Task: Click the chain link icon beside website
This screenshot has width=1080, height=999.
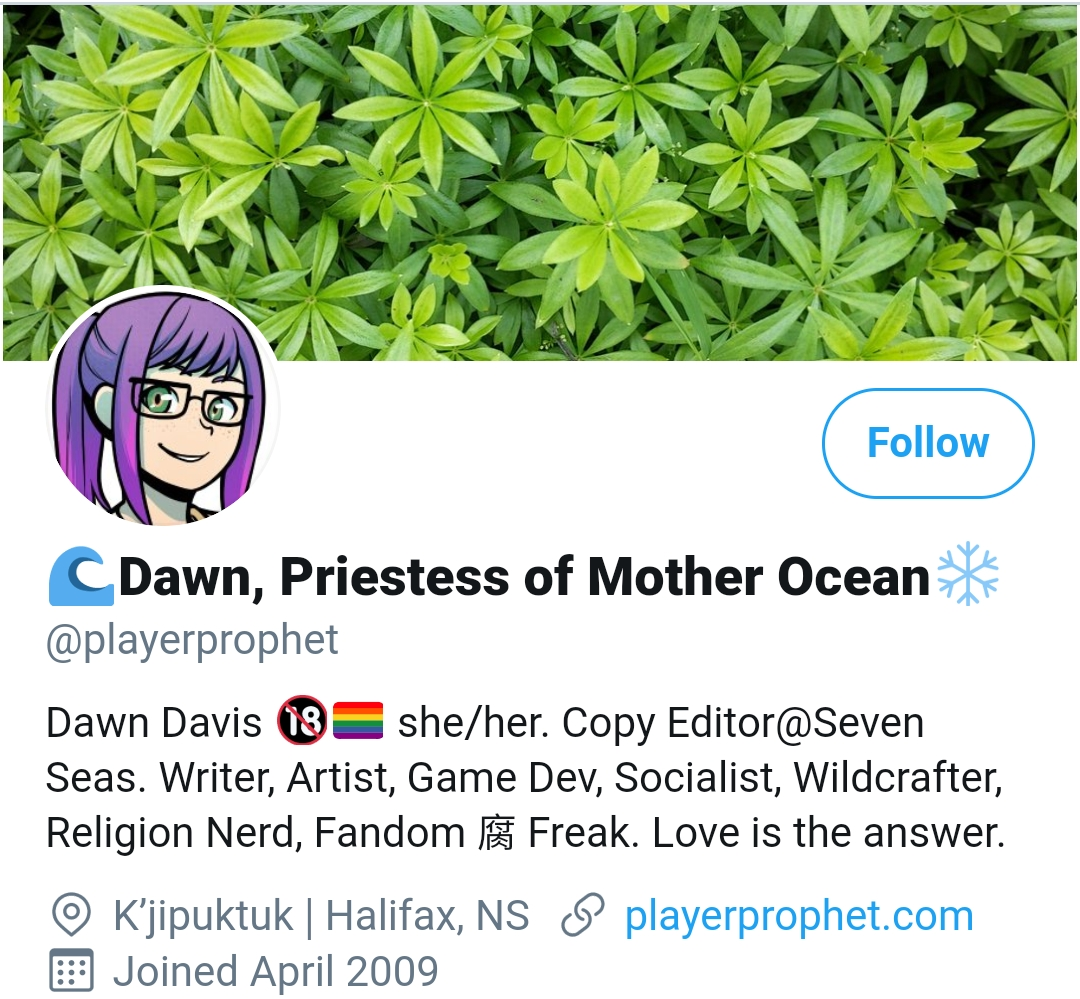Action: click(583, 916)
